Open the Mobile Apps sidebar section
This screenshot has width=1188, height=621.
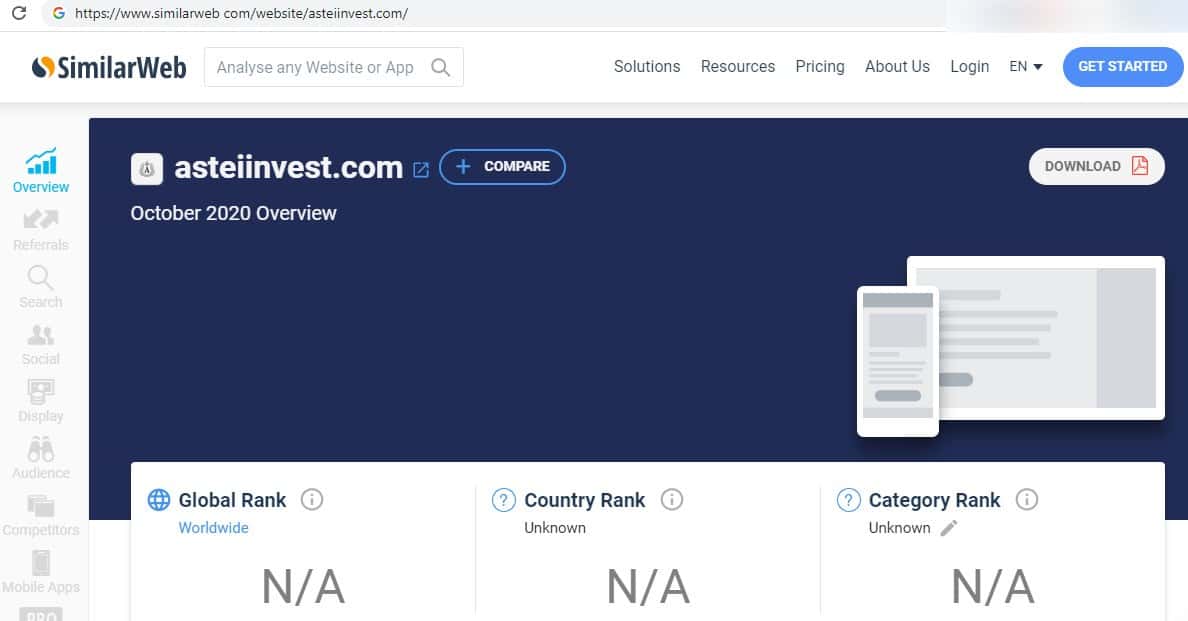pyautogui.click(x=41, y=573)
